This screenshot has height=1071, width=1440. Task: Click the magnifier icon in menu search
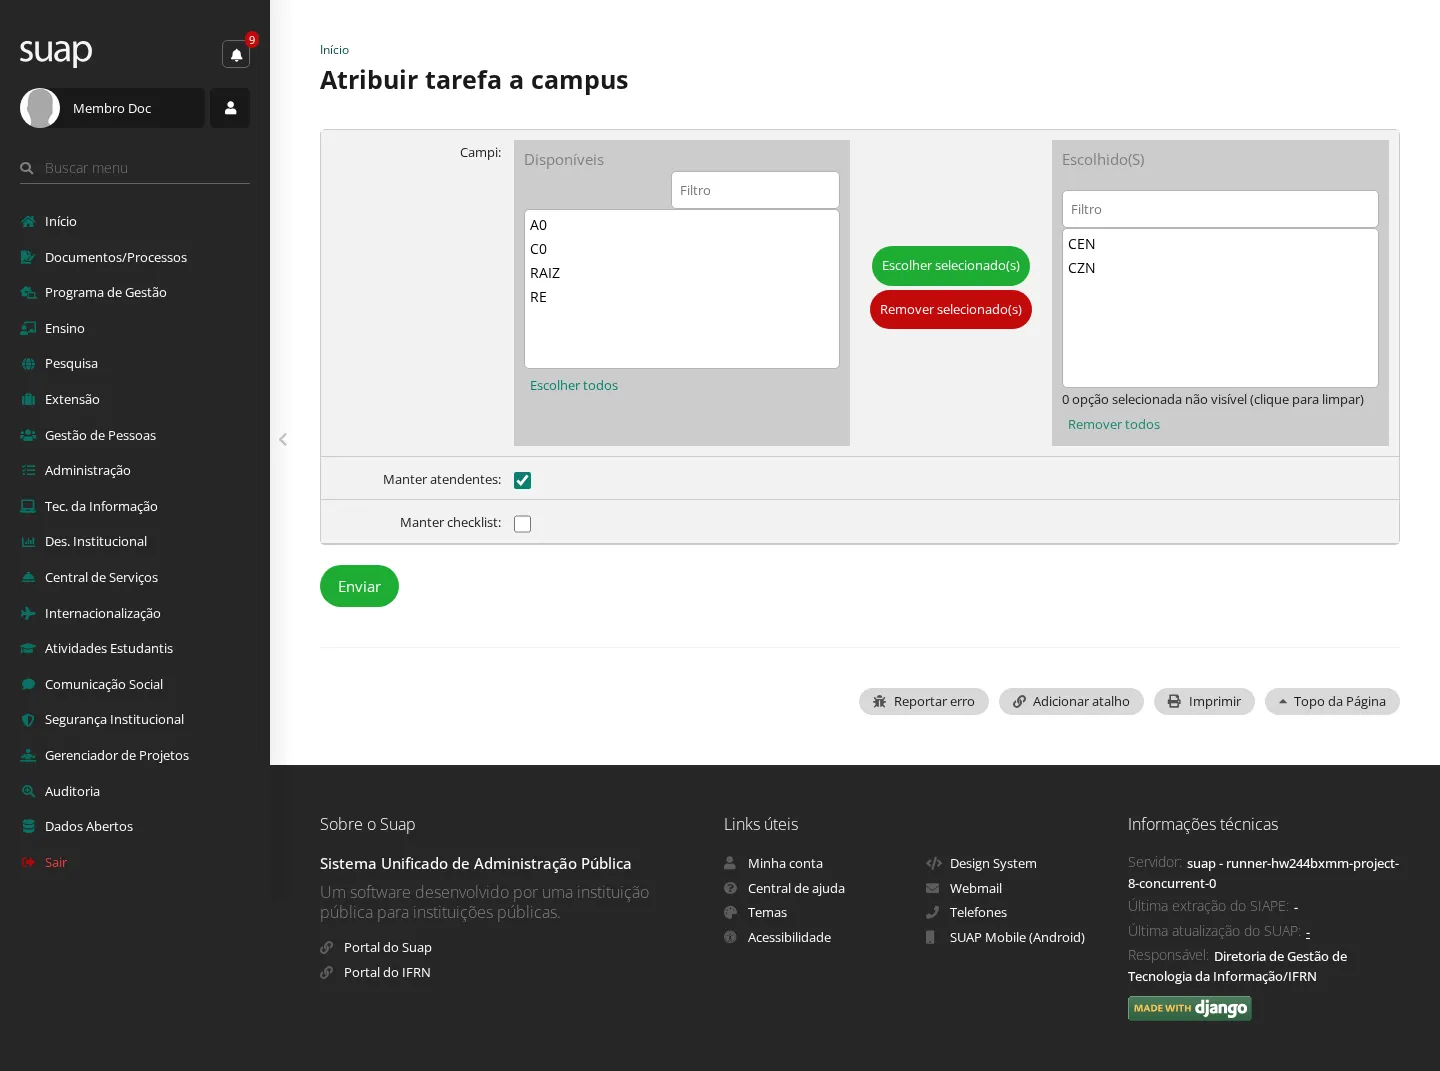pyautogui.click(x=27, y=168)
